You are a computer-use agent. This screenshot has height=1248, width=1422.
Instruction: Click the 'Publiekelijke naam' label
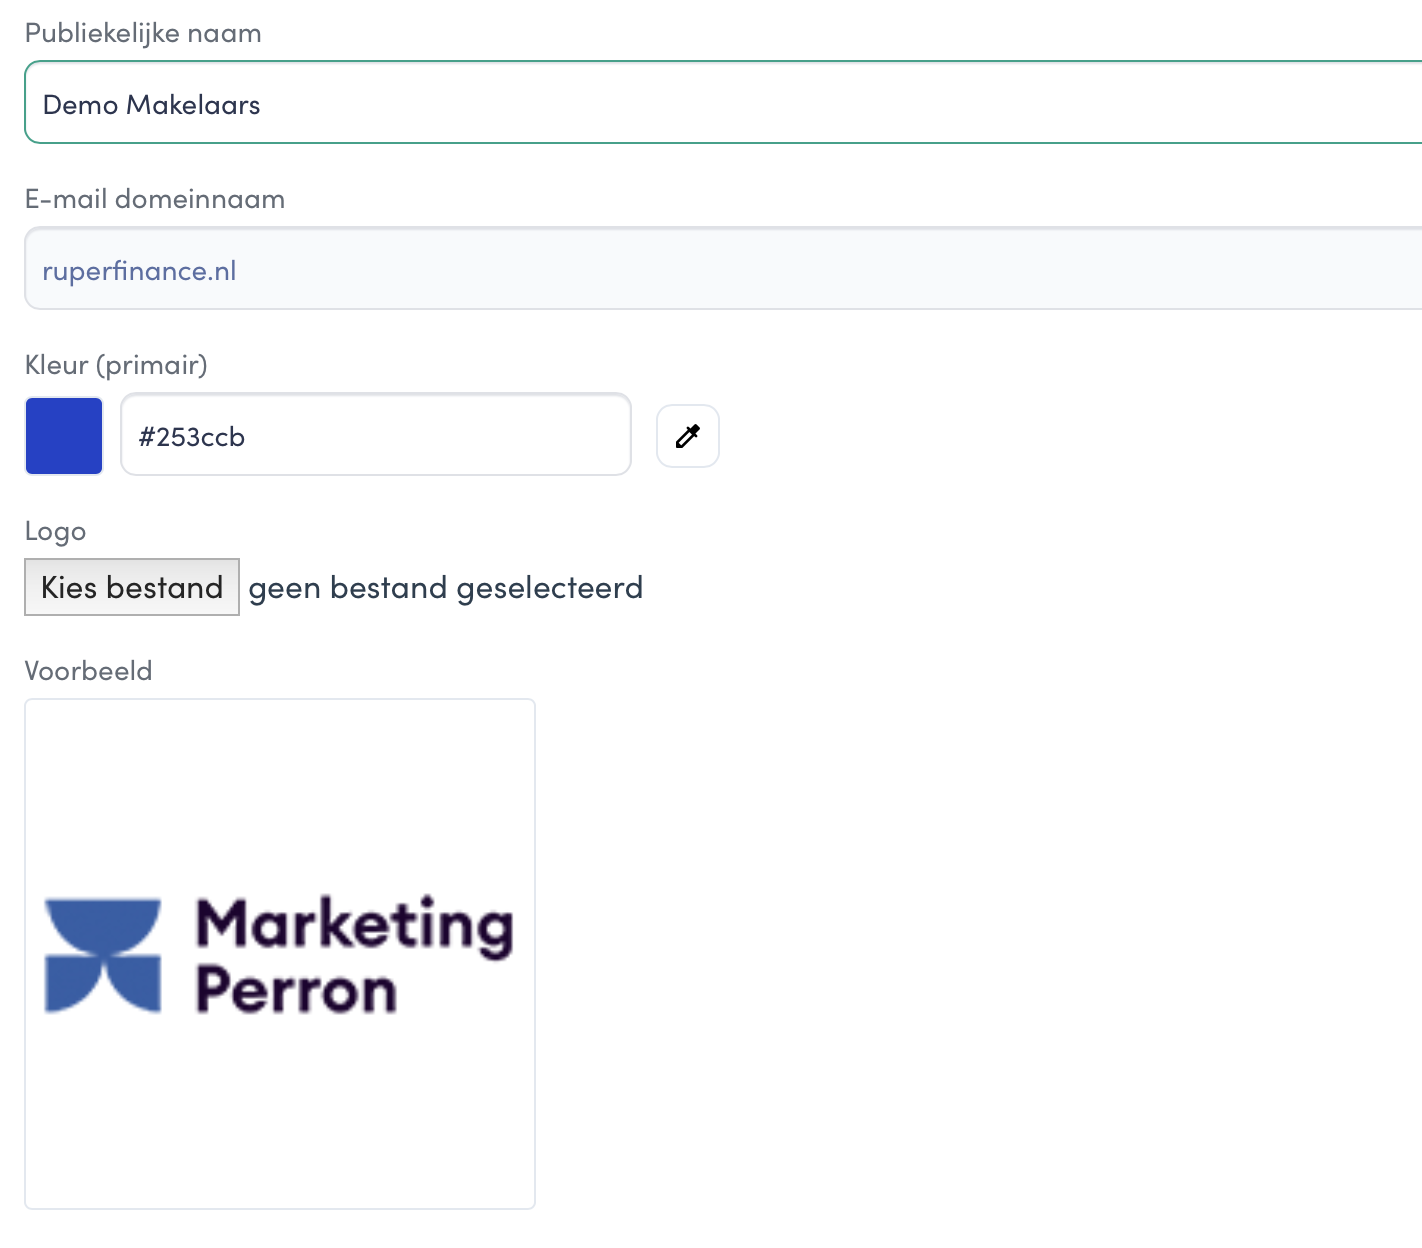click(143, 33)
